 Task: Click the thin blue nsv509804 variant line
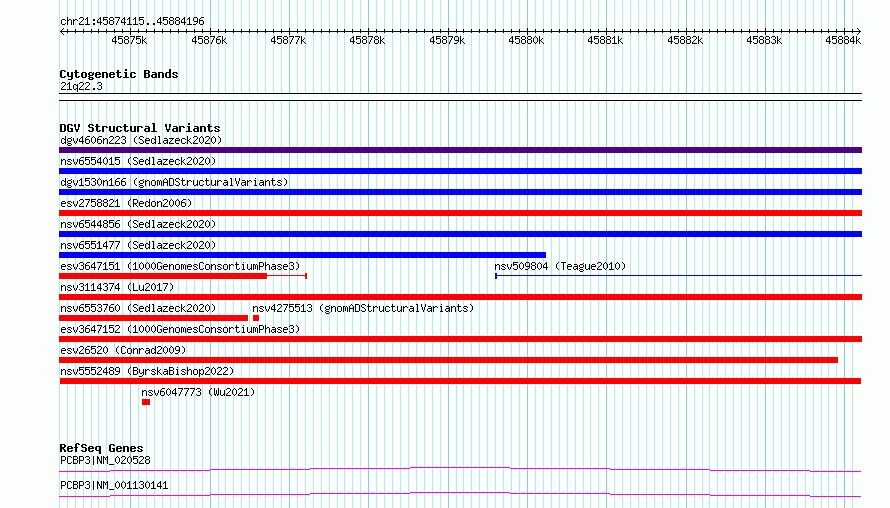point(678,276)
